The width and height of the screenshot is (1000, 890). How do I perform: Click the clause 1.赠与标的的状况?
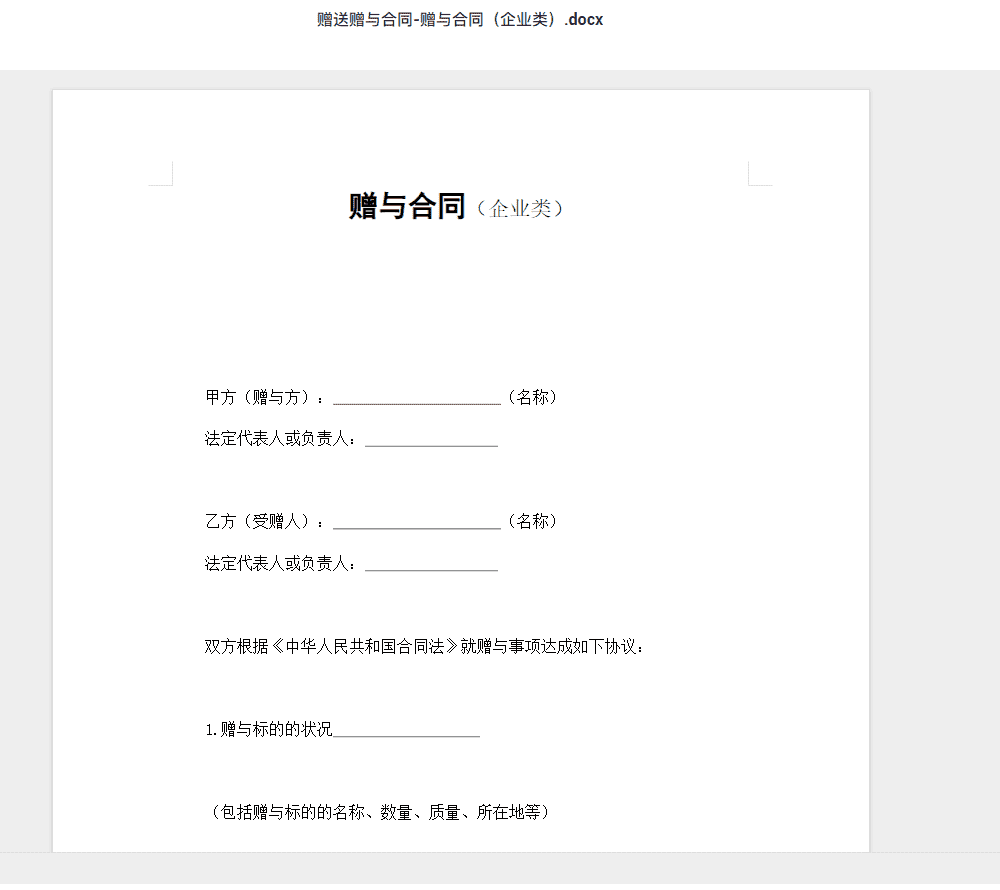tap(268, 729)
